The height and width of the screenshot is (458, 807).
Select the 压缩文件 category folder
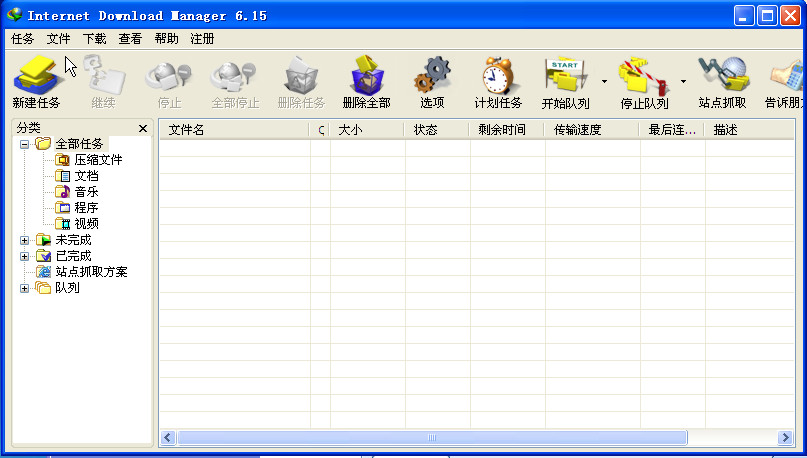point(89,160)
